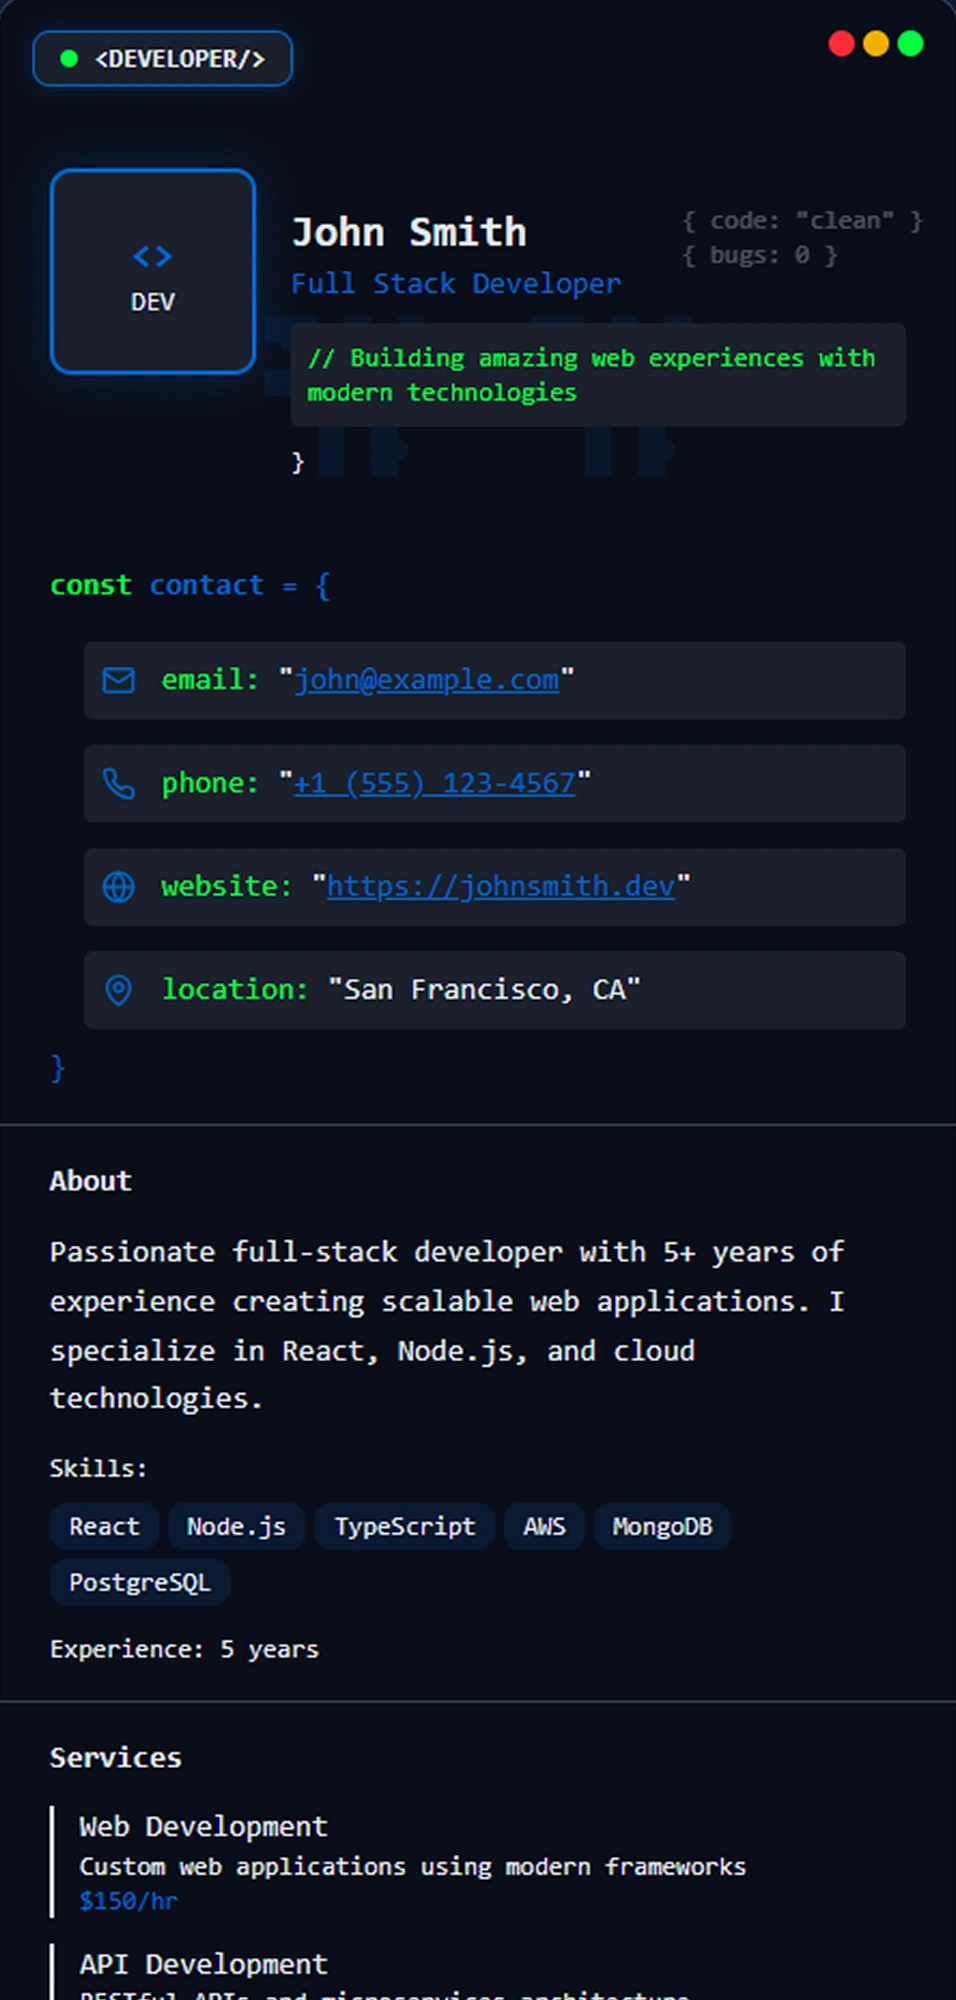Click the green status dot in DEVELOPER badge
Image resolution: width=956 pixels, height=2000 pixels.
pyautogui.click(x=69, y=59)
